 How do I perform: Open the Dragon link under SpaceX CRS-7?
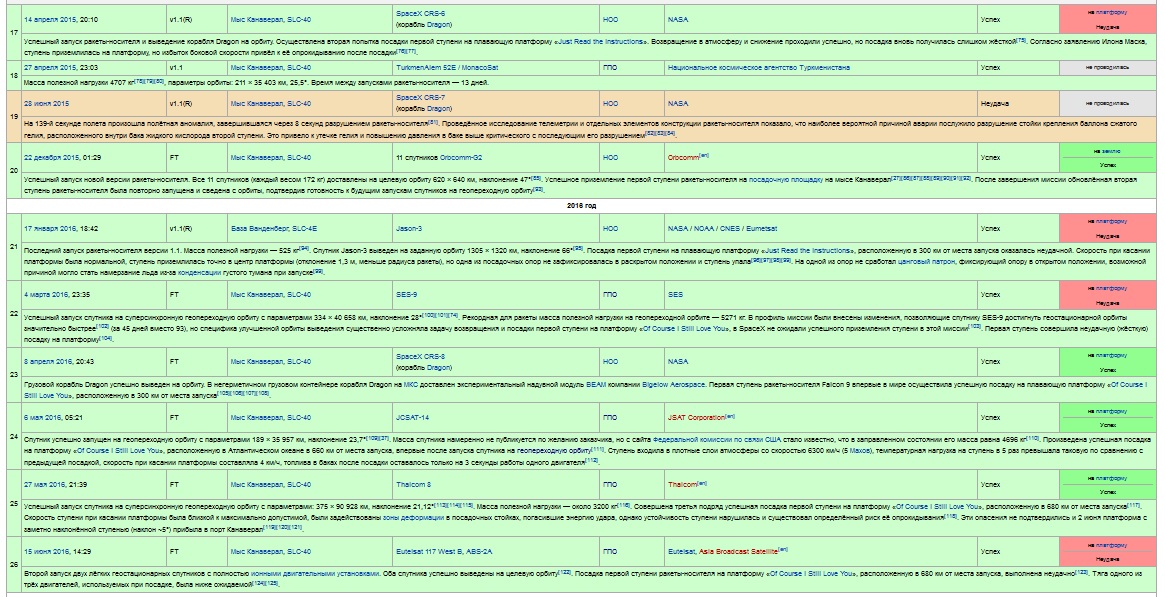tap(439, 109)
